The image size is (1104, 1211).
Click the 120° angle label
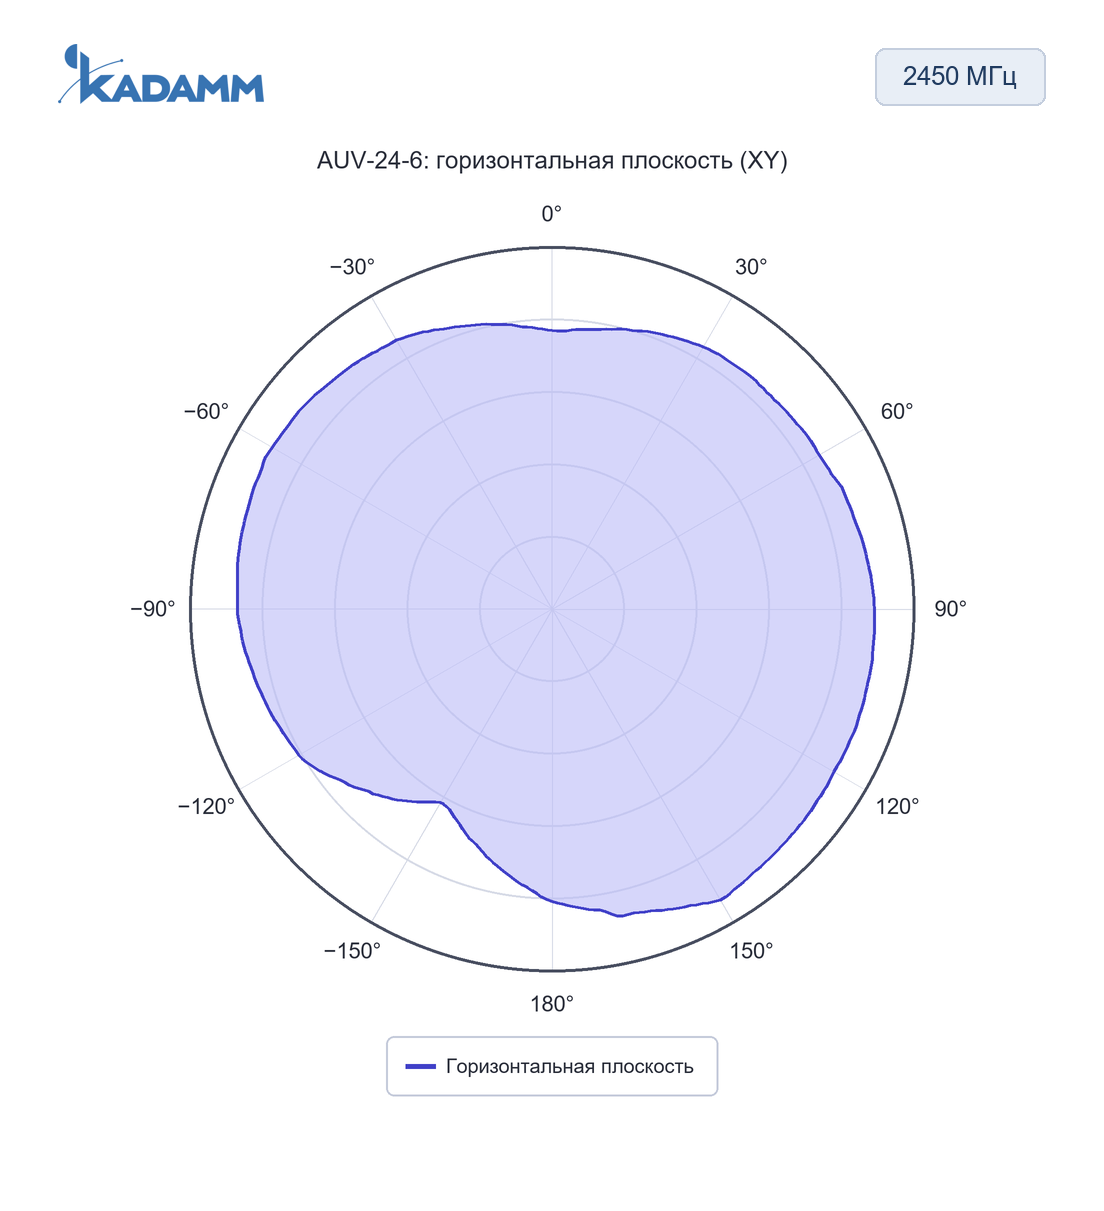tap(897, 806)
